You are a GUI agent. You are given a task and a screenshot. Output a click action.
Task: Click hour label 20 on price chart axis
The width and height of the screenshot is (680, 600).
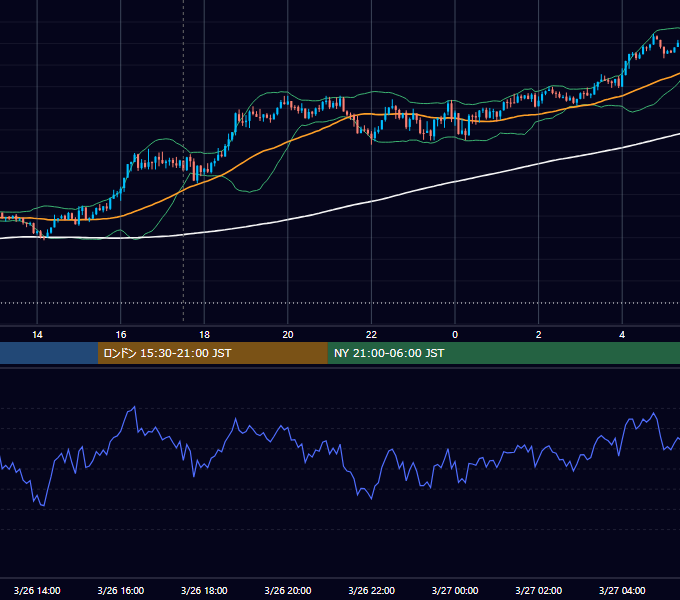[x=288, y=335]
